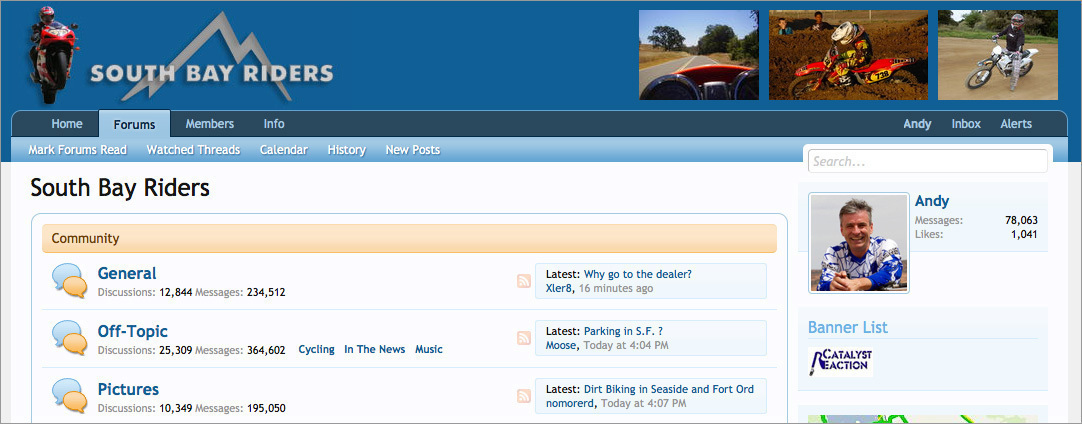Image resolution: width=1082 pixels, height=424 pixels.
Task: Click the South Bay Riders mountain logo
Action: pos(212,58)
